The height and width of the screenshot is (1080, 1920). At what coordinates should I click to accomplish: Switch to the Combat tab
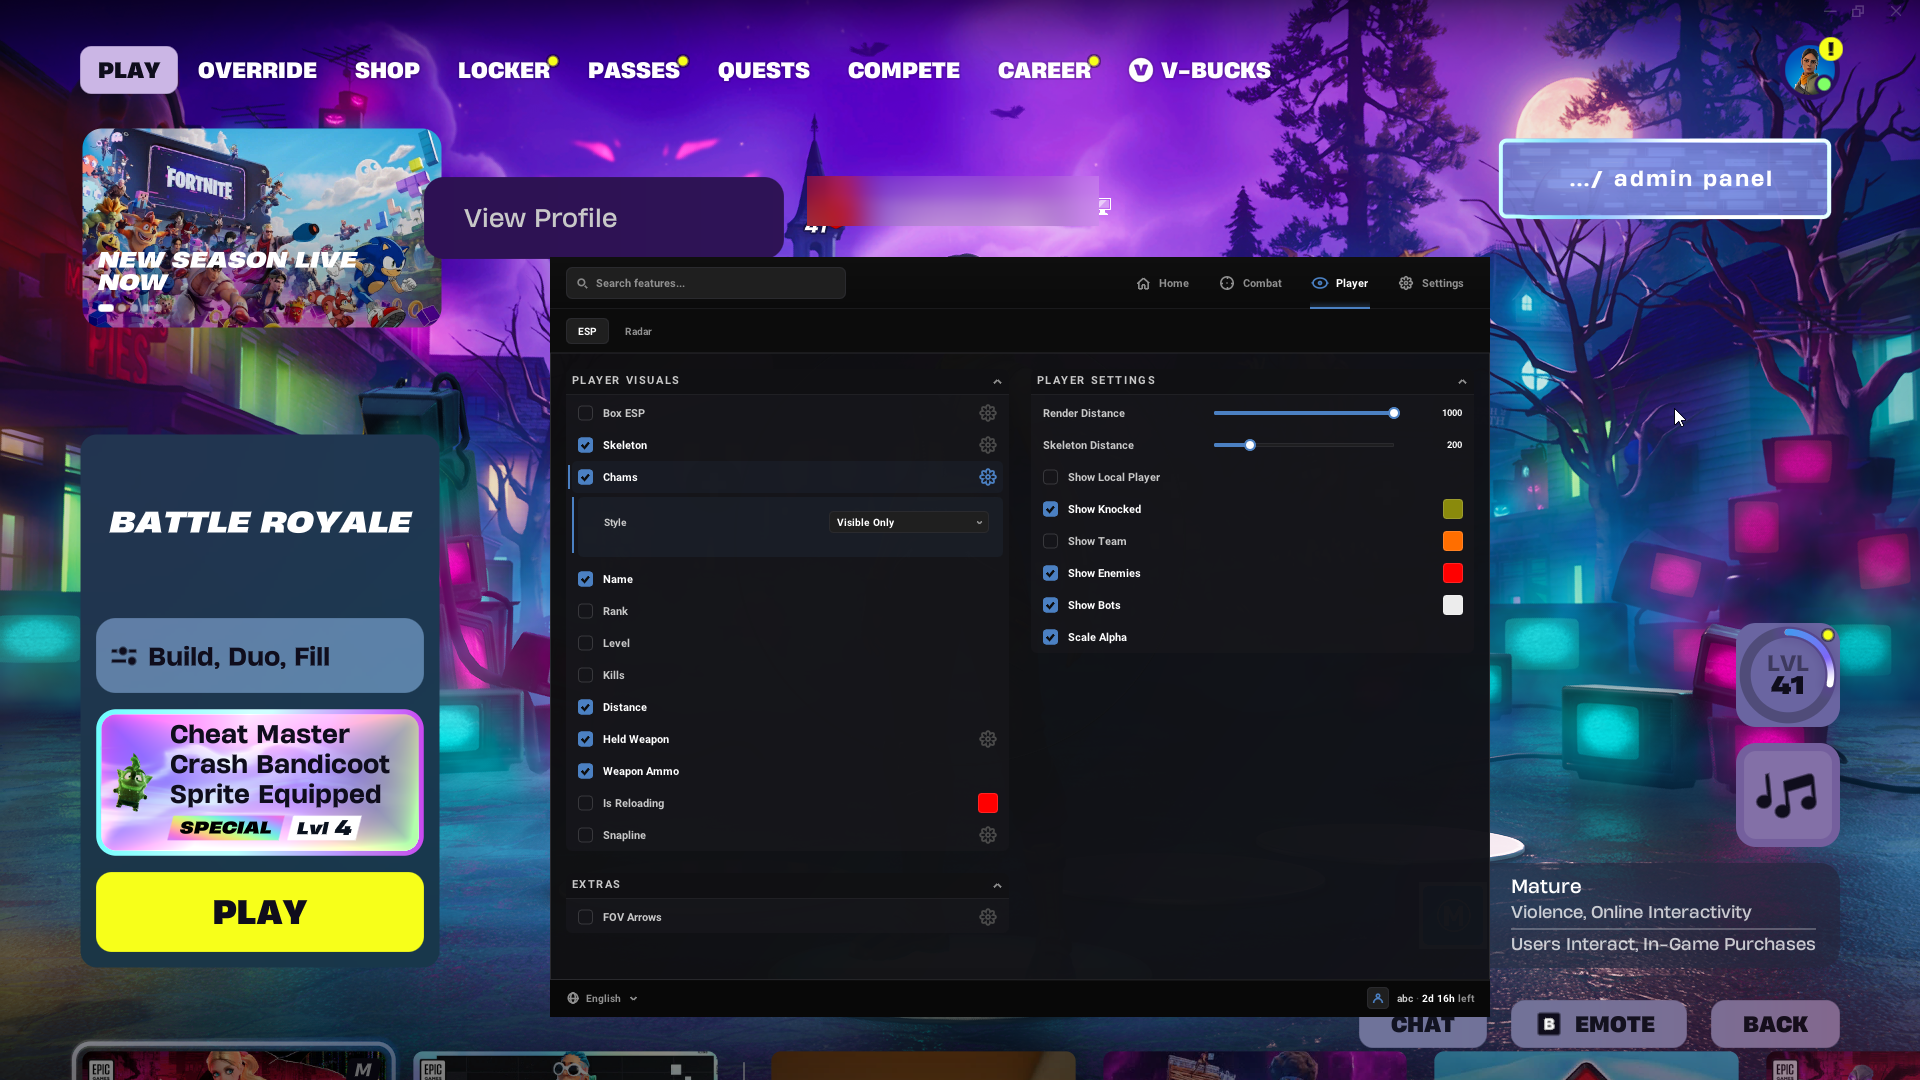[1251, 283]
